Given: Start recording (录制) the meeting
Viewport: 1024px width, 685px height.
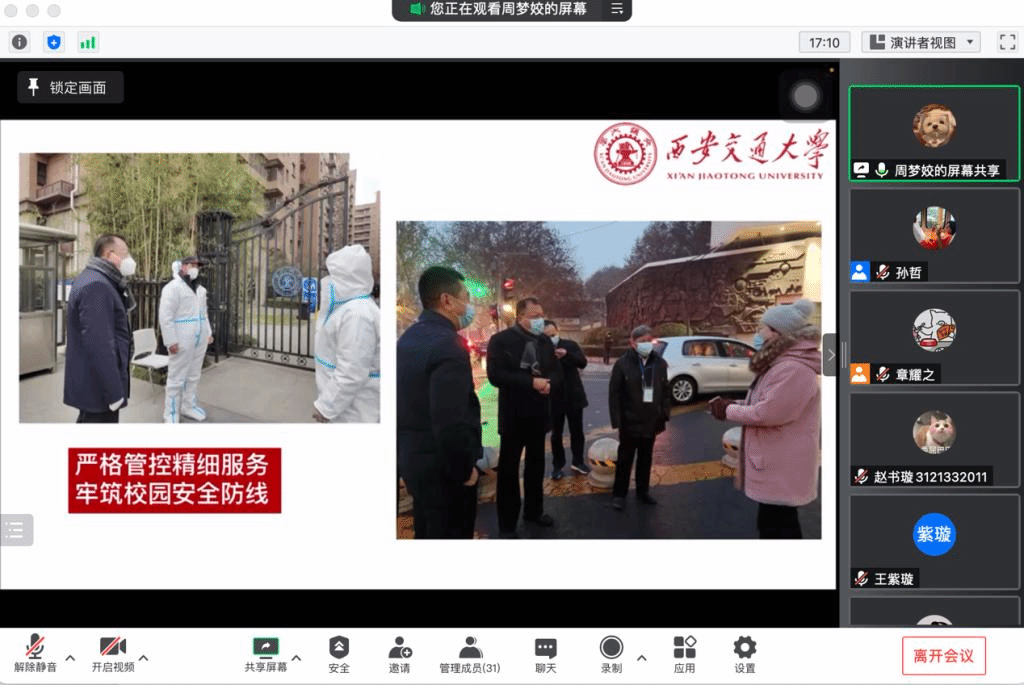Looking at the screenshot, I should point(611,654).
